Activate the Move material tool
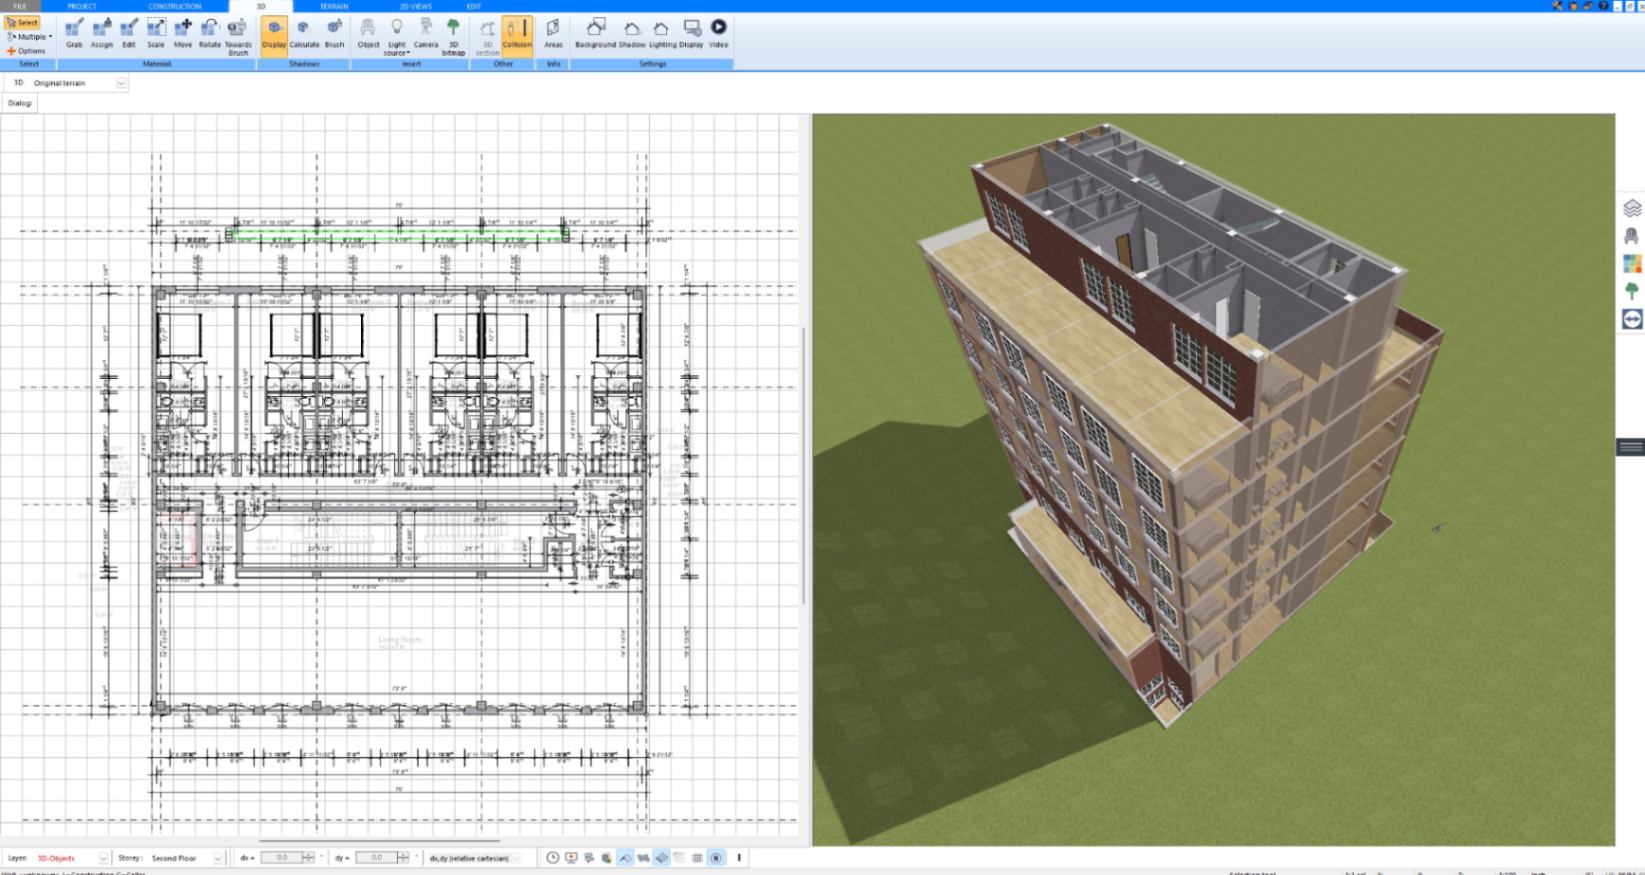Screen dimensions: 1645x875 pos(182,33)
